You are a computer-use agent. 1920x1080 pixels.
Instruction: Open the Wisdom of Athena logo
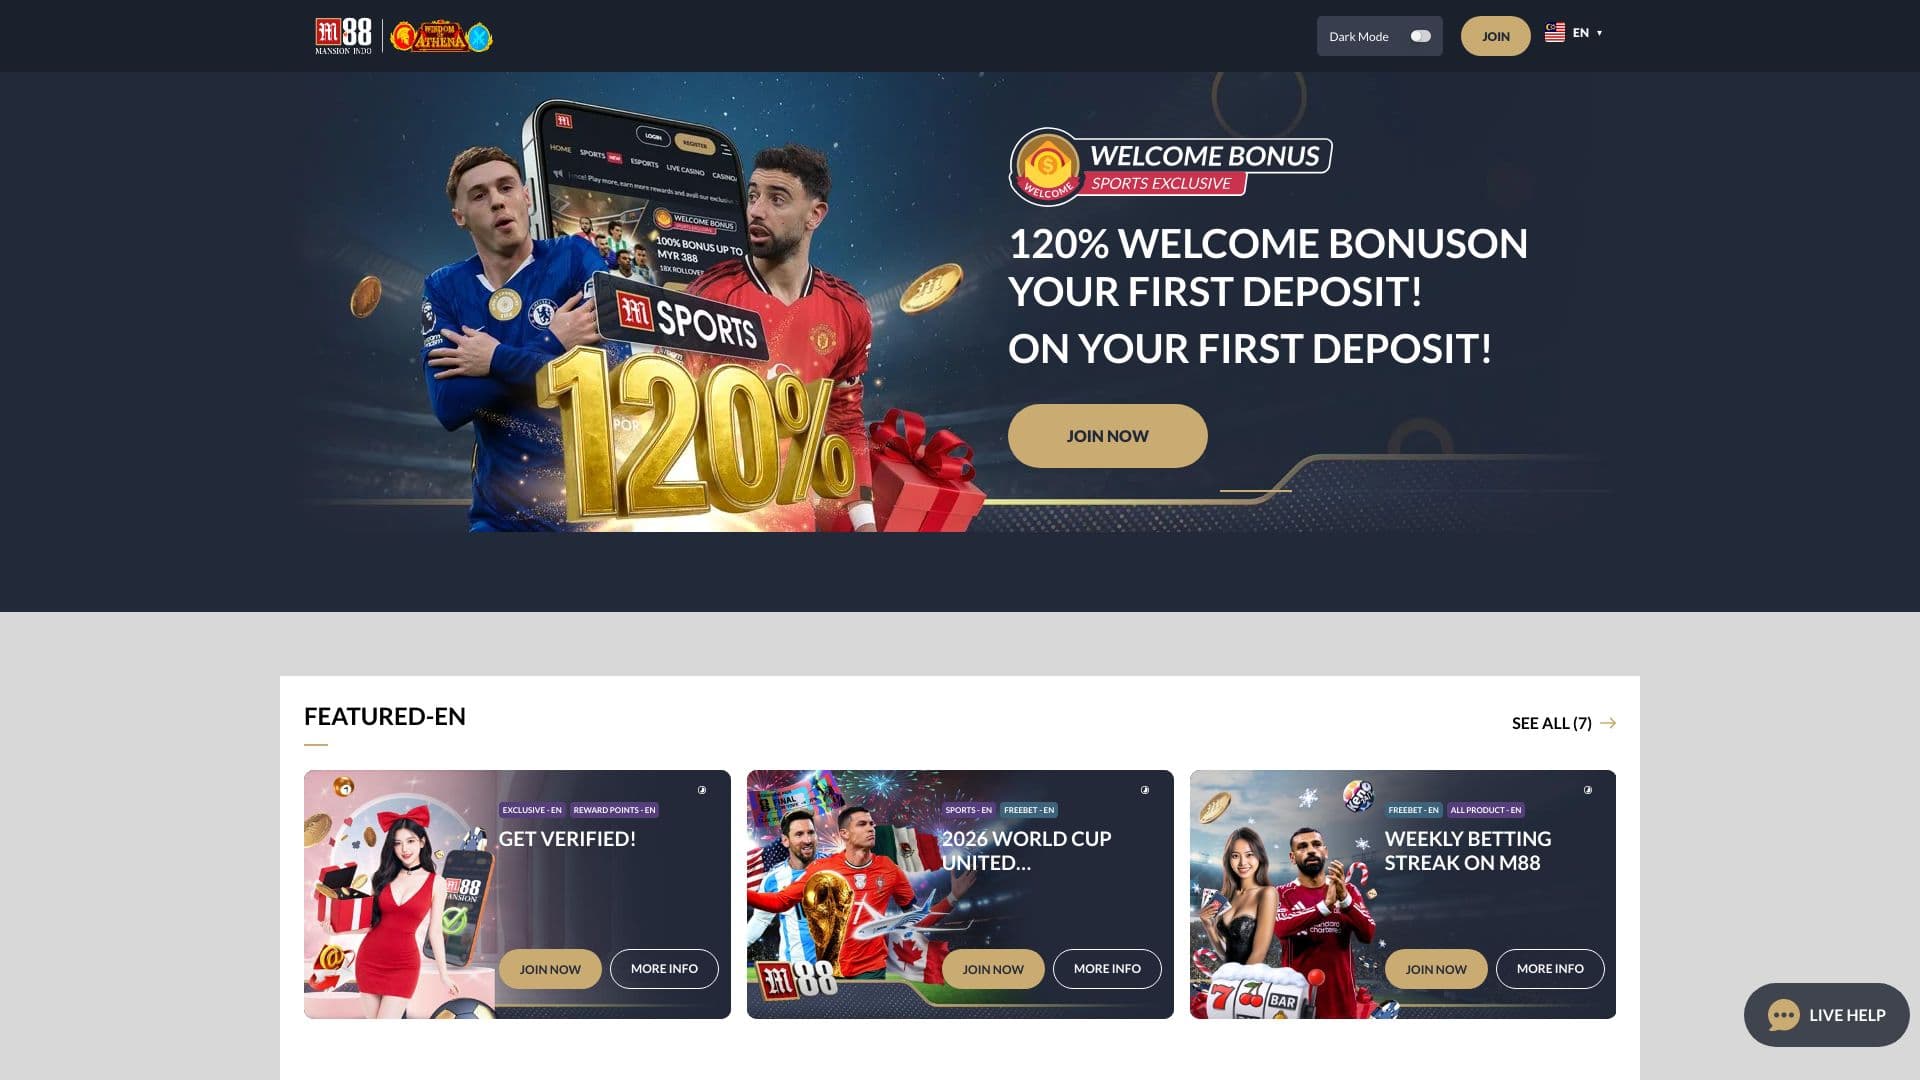[x=441, y=36]
